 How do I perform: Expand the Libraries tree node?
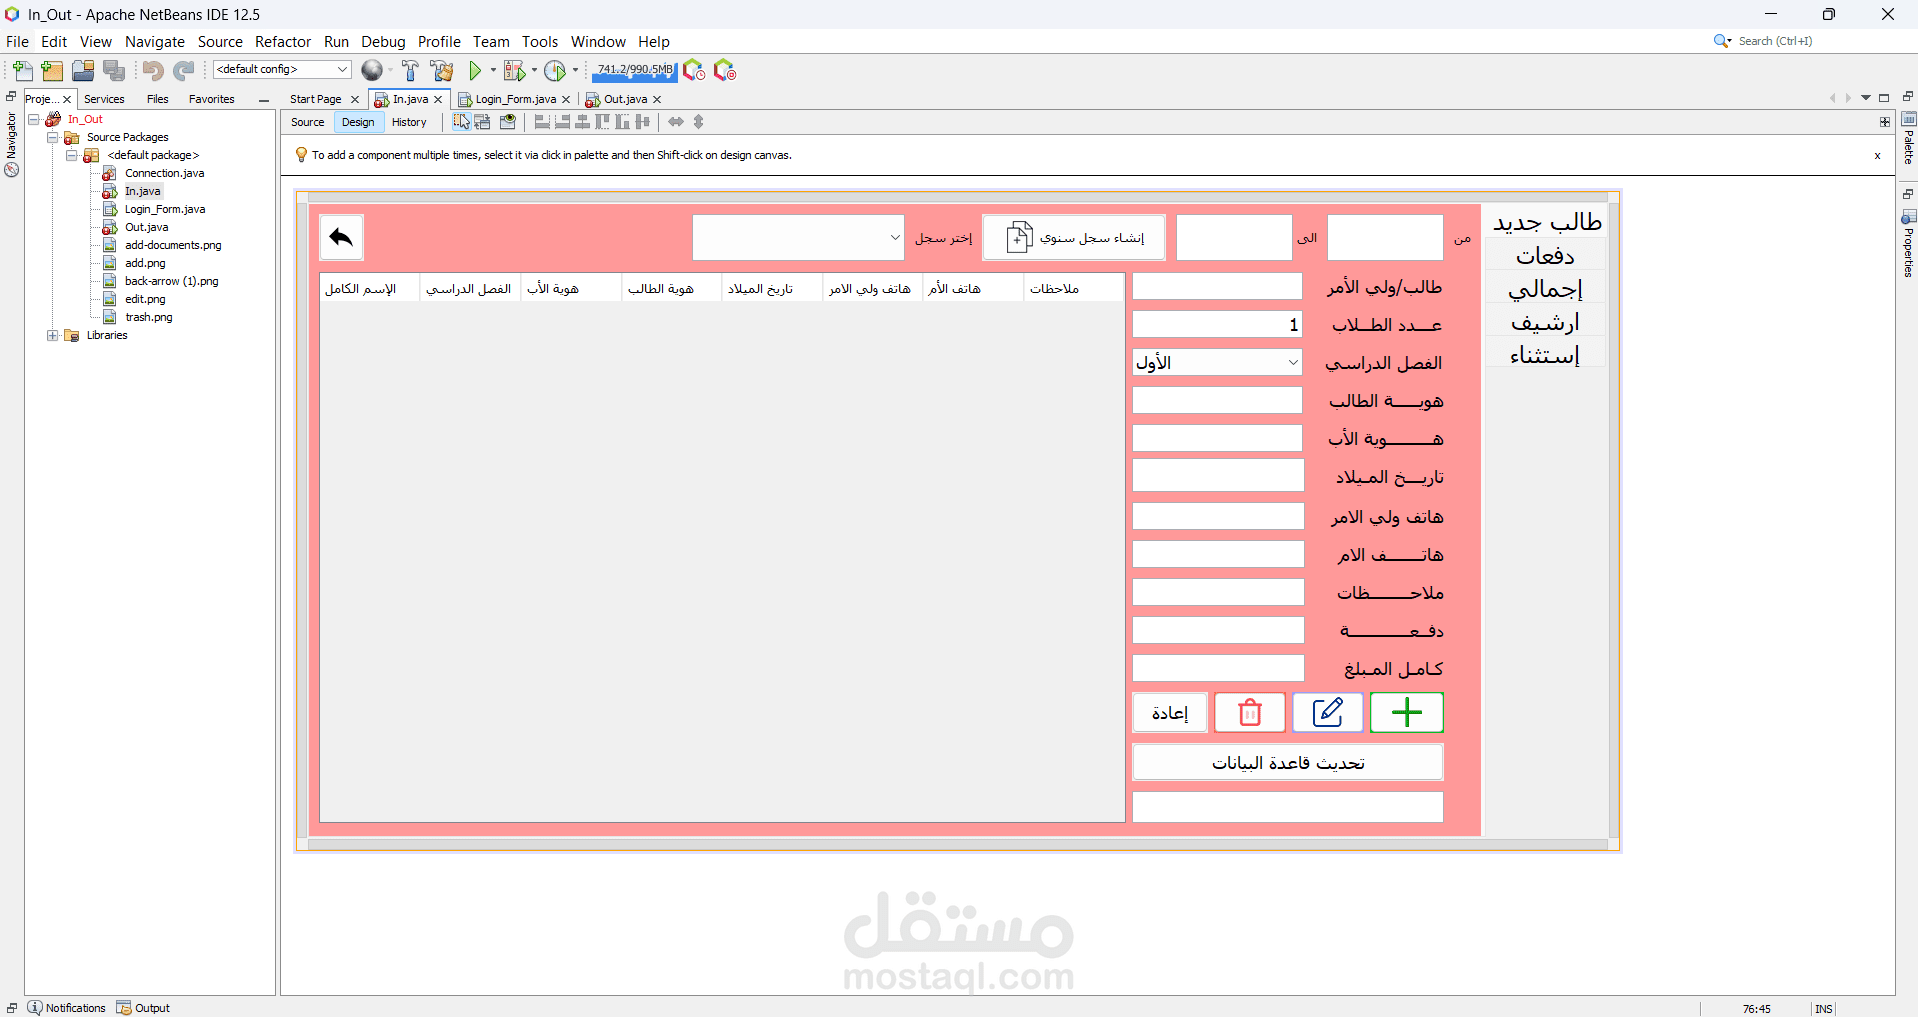pos(52,335)
